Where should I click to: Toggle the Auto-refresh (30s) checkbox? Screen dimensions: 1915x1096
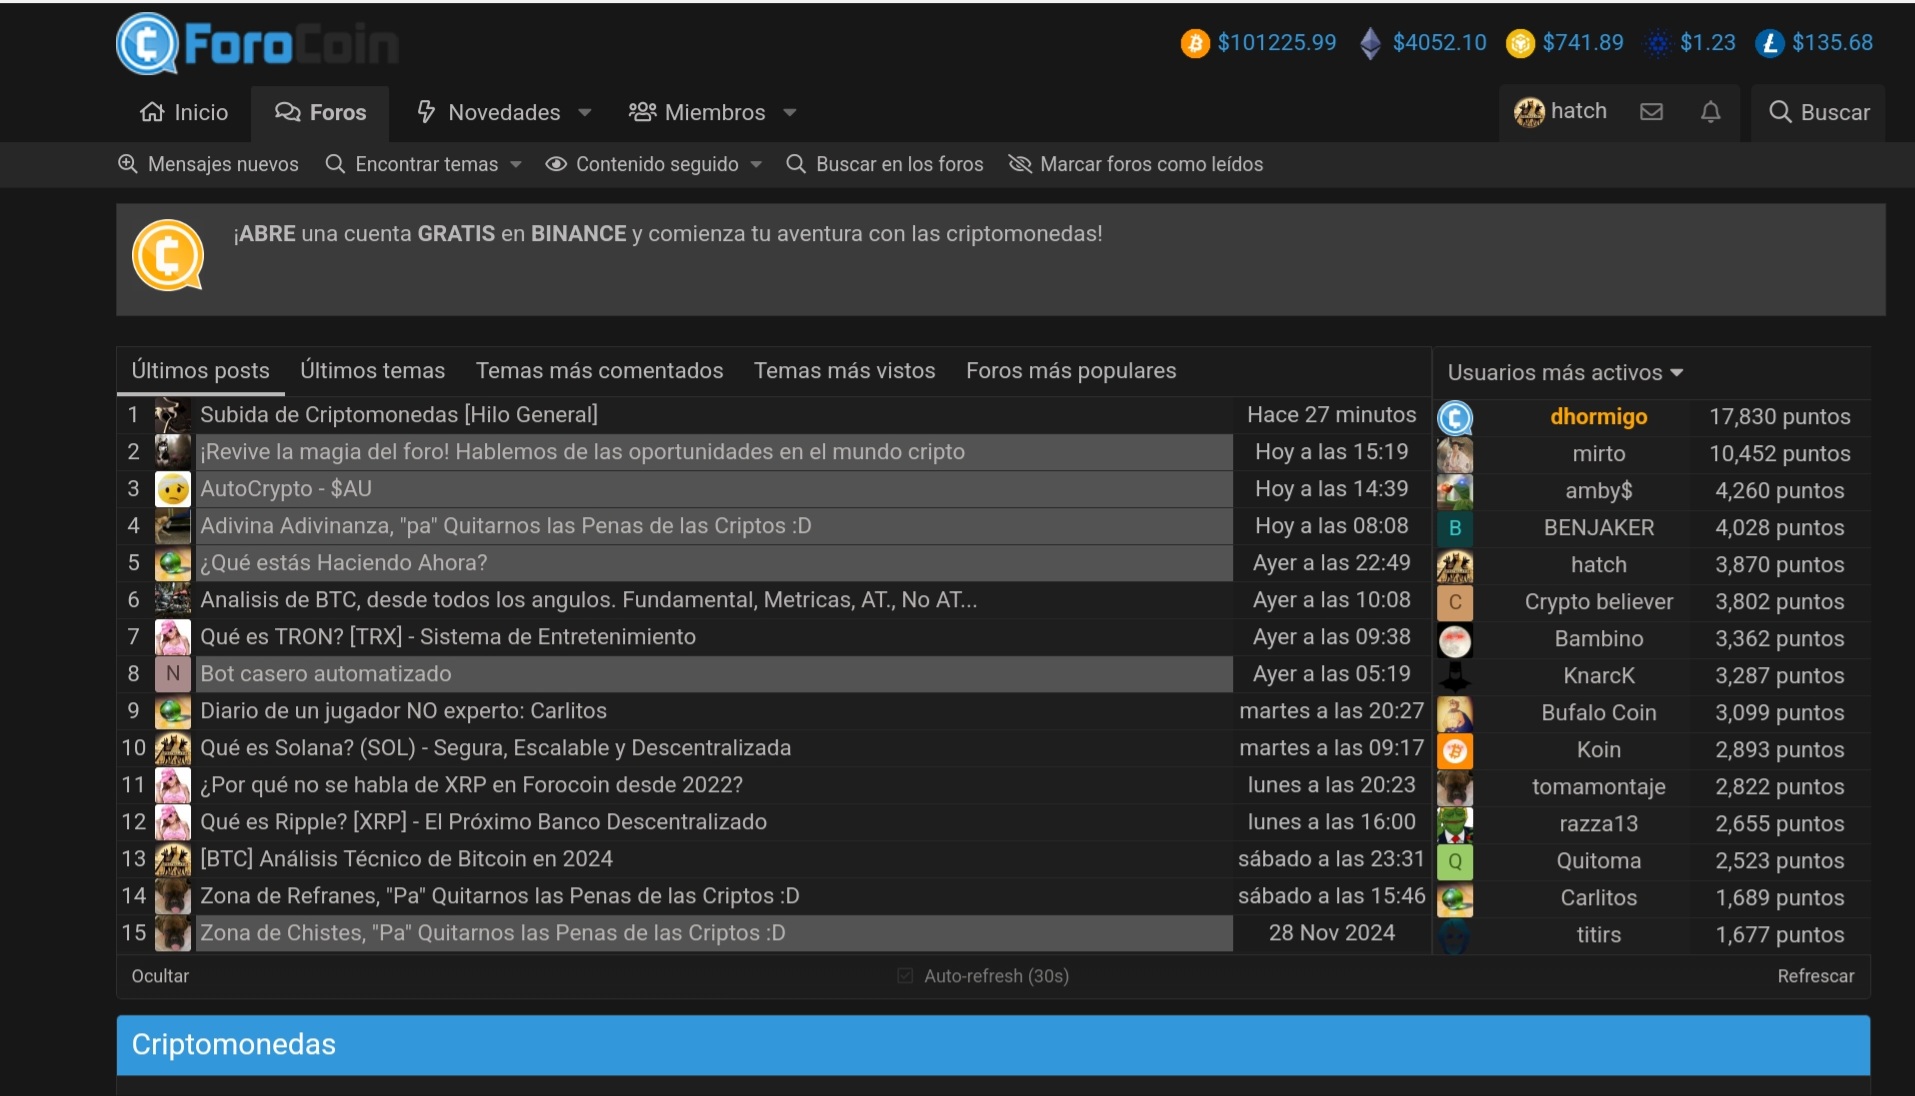905,976
